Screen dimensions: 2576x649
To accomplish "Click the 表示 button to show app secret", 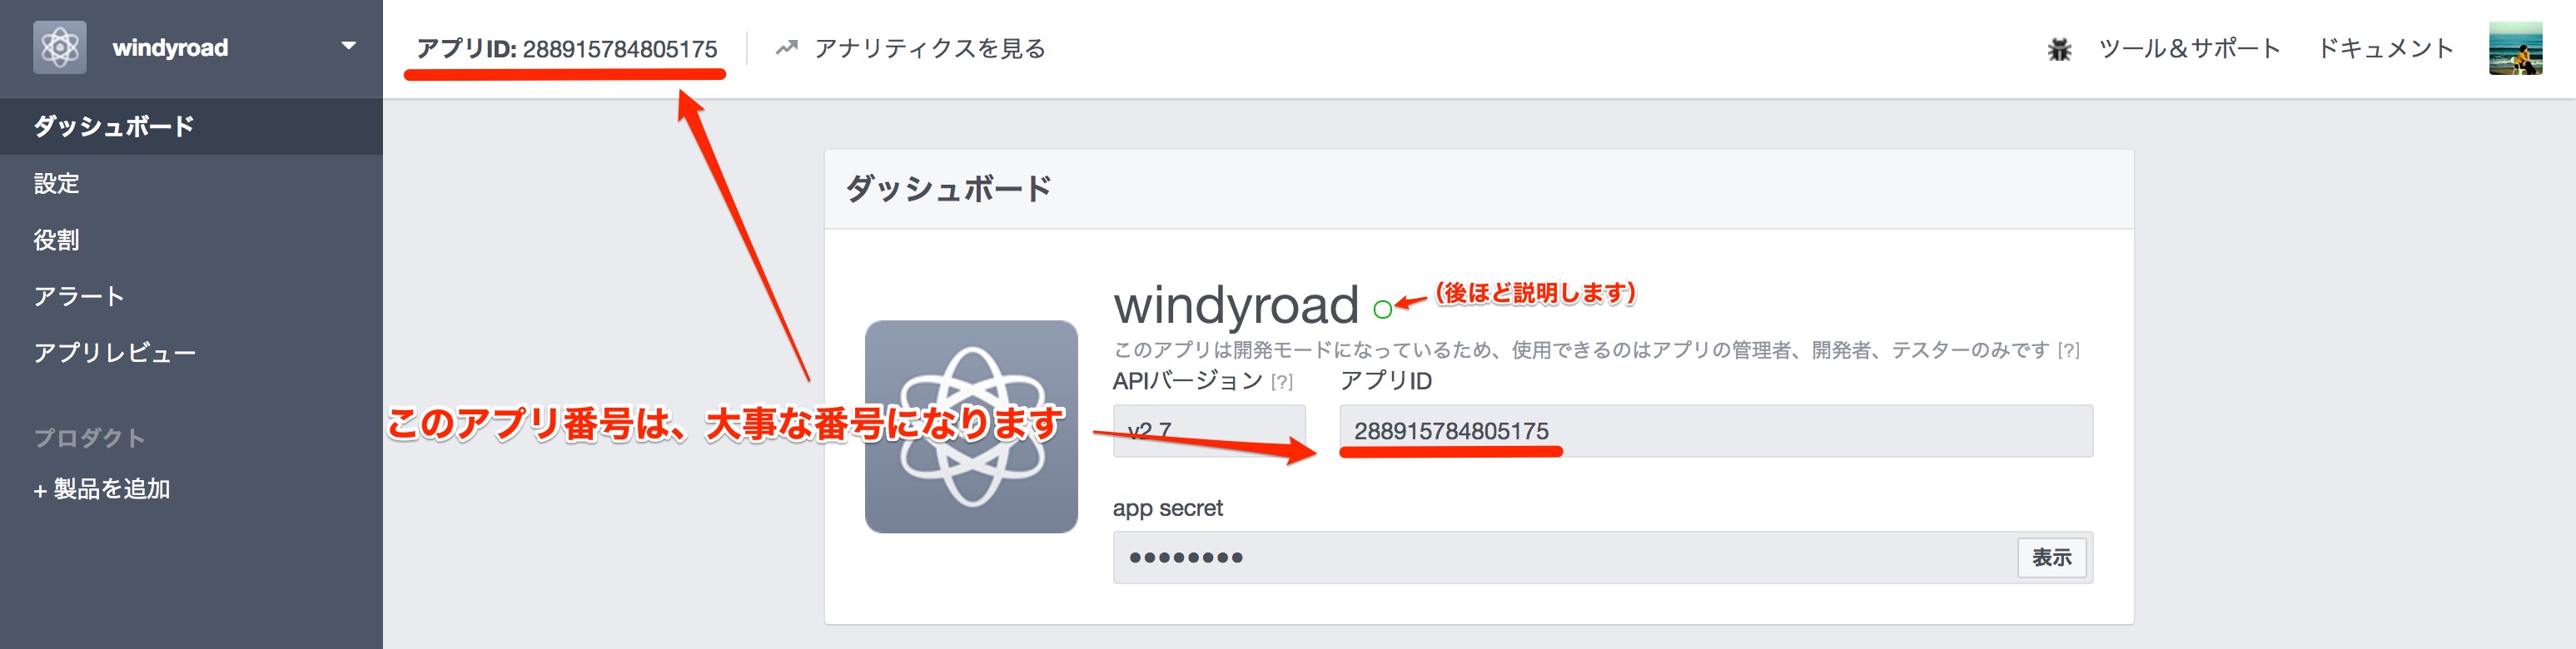I will point(2051,557).
